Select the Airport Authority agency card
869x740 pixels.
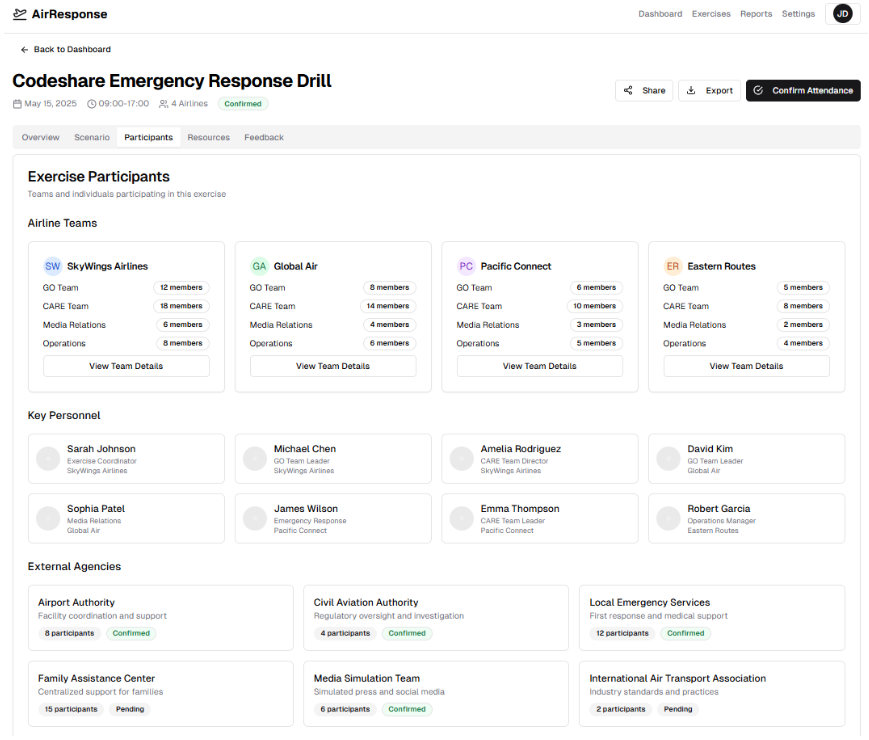[161, 618]
